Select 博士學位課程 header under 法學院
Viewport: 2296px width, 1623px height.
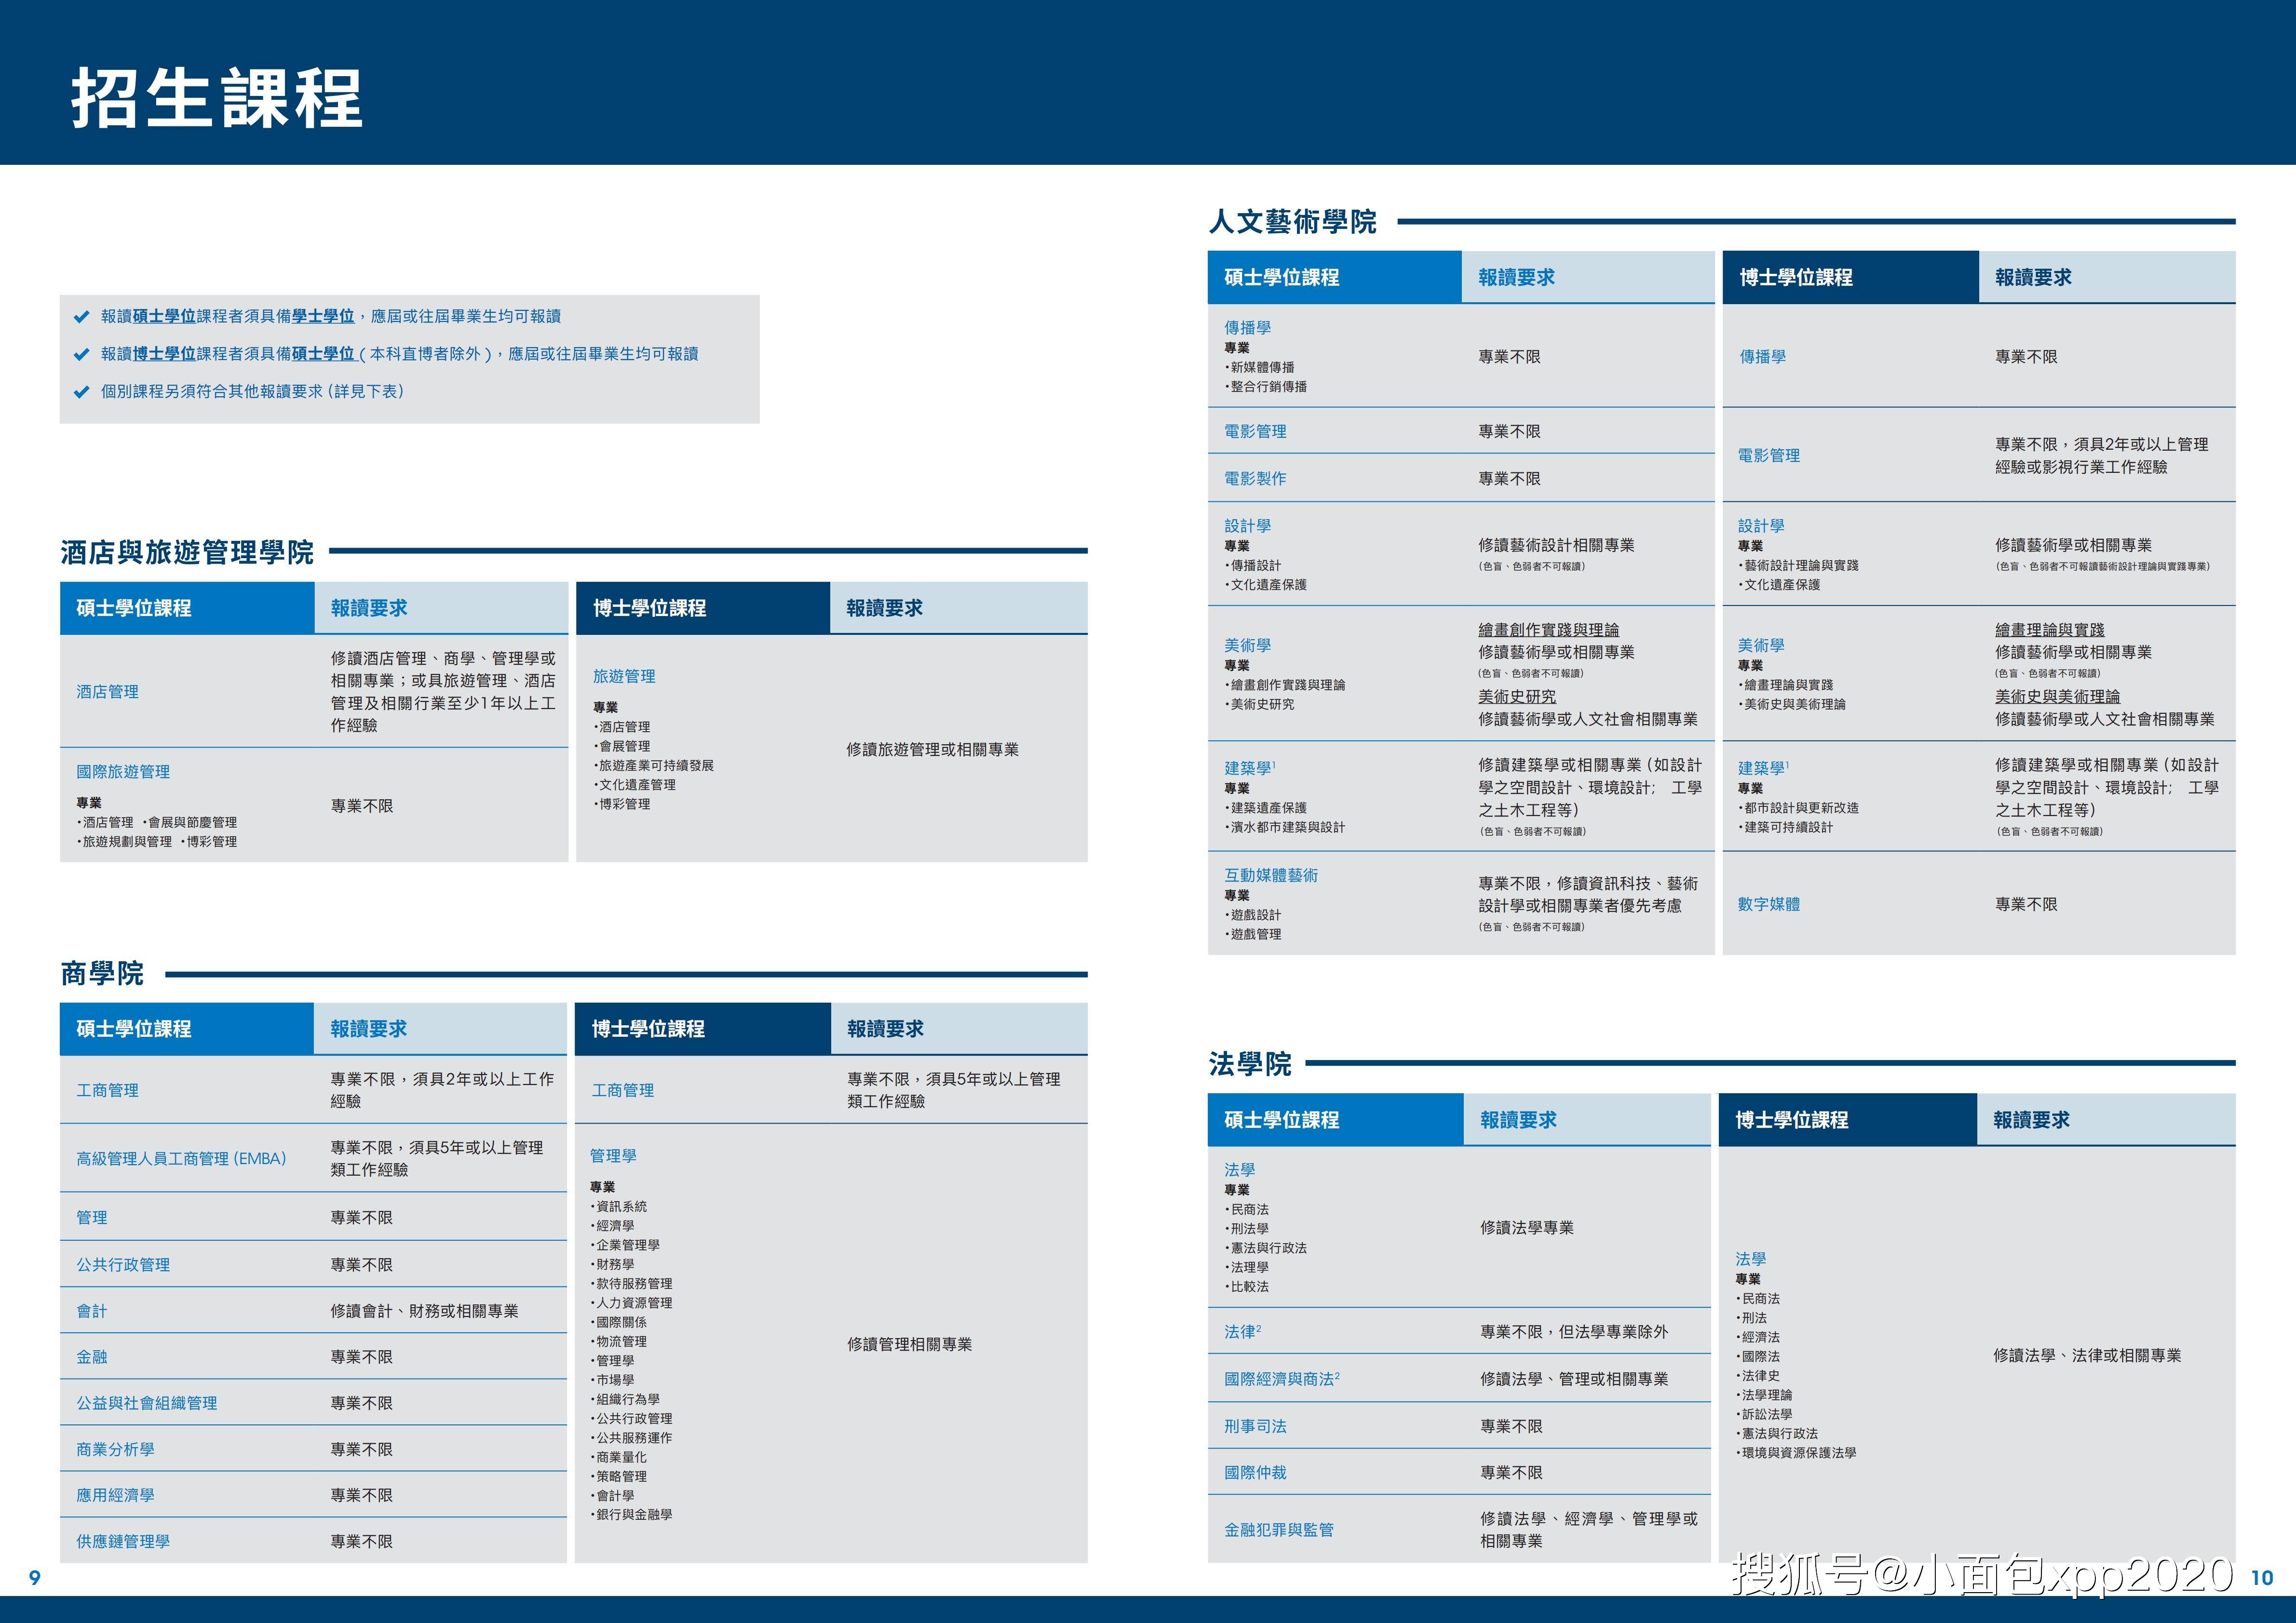coord(1792,1120)
